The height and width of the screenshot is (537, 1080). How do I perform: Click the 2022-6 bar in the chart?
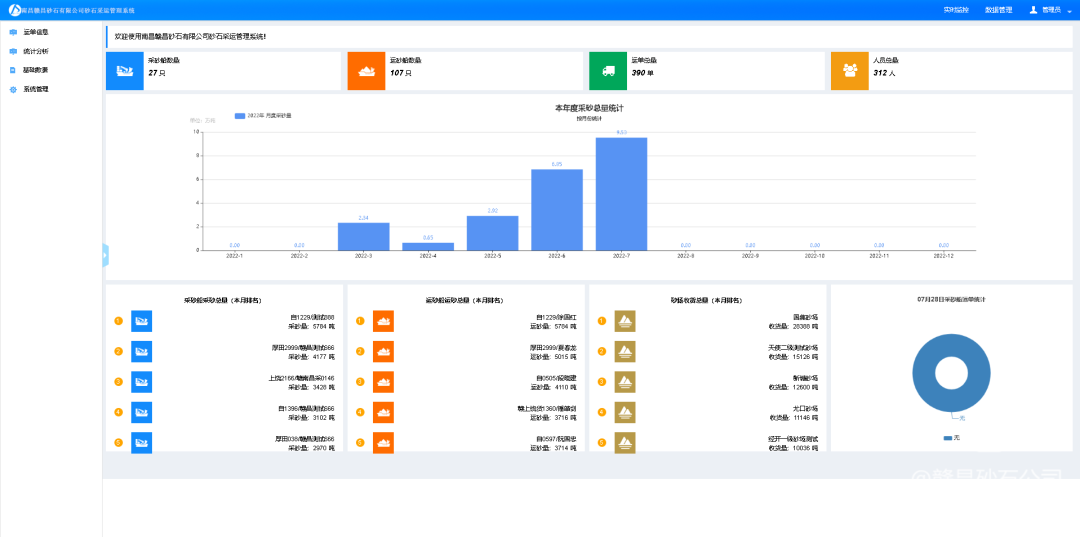pyautogui.click(x=556, y=210)
